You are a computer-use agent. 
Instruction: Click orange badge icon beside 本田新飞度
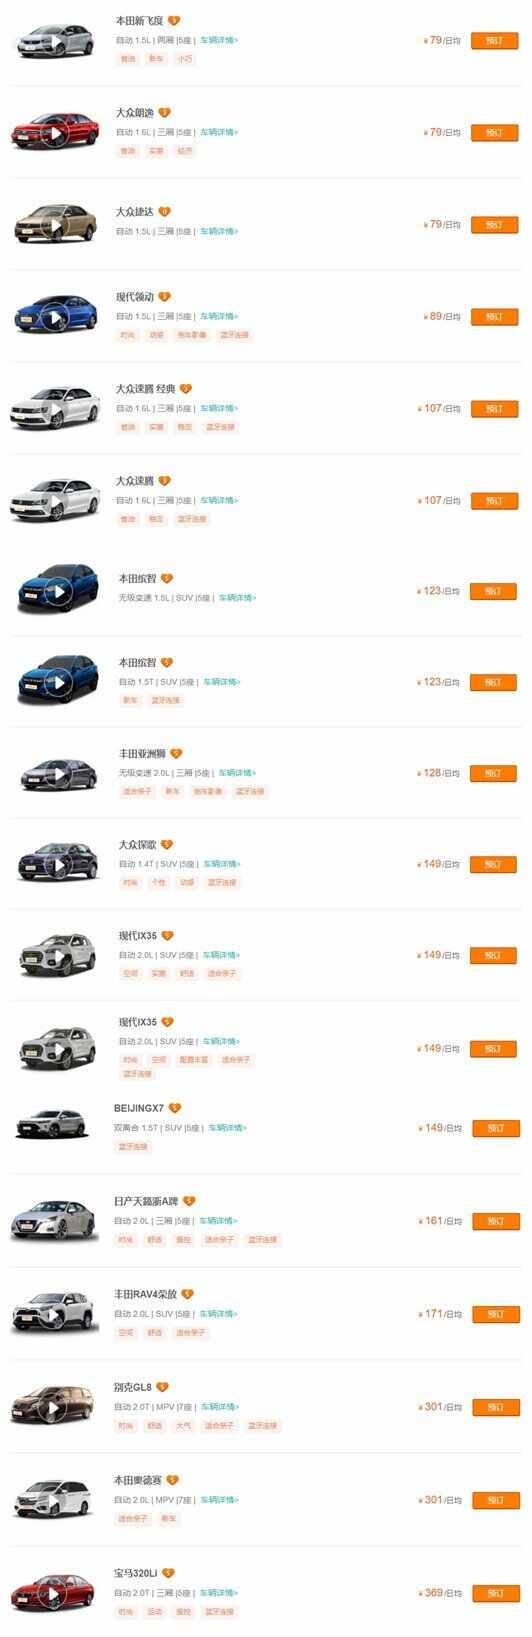click(x=174, y=20)
